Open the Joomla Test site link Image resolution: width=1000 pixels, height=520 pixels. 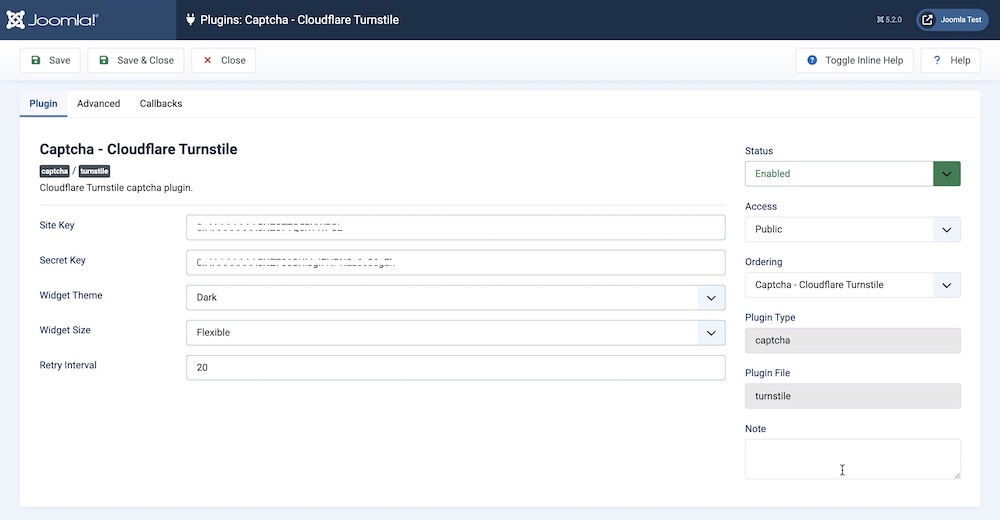(x=952, y=20)
